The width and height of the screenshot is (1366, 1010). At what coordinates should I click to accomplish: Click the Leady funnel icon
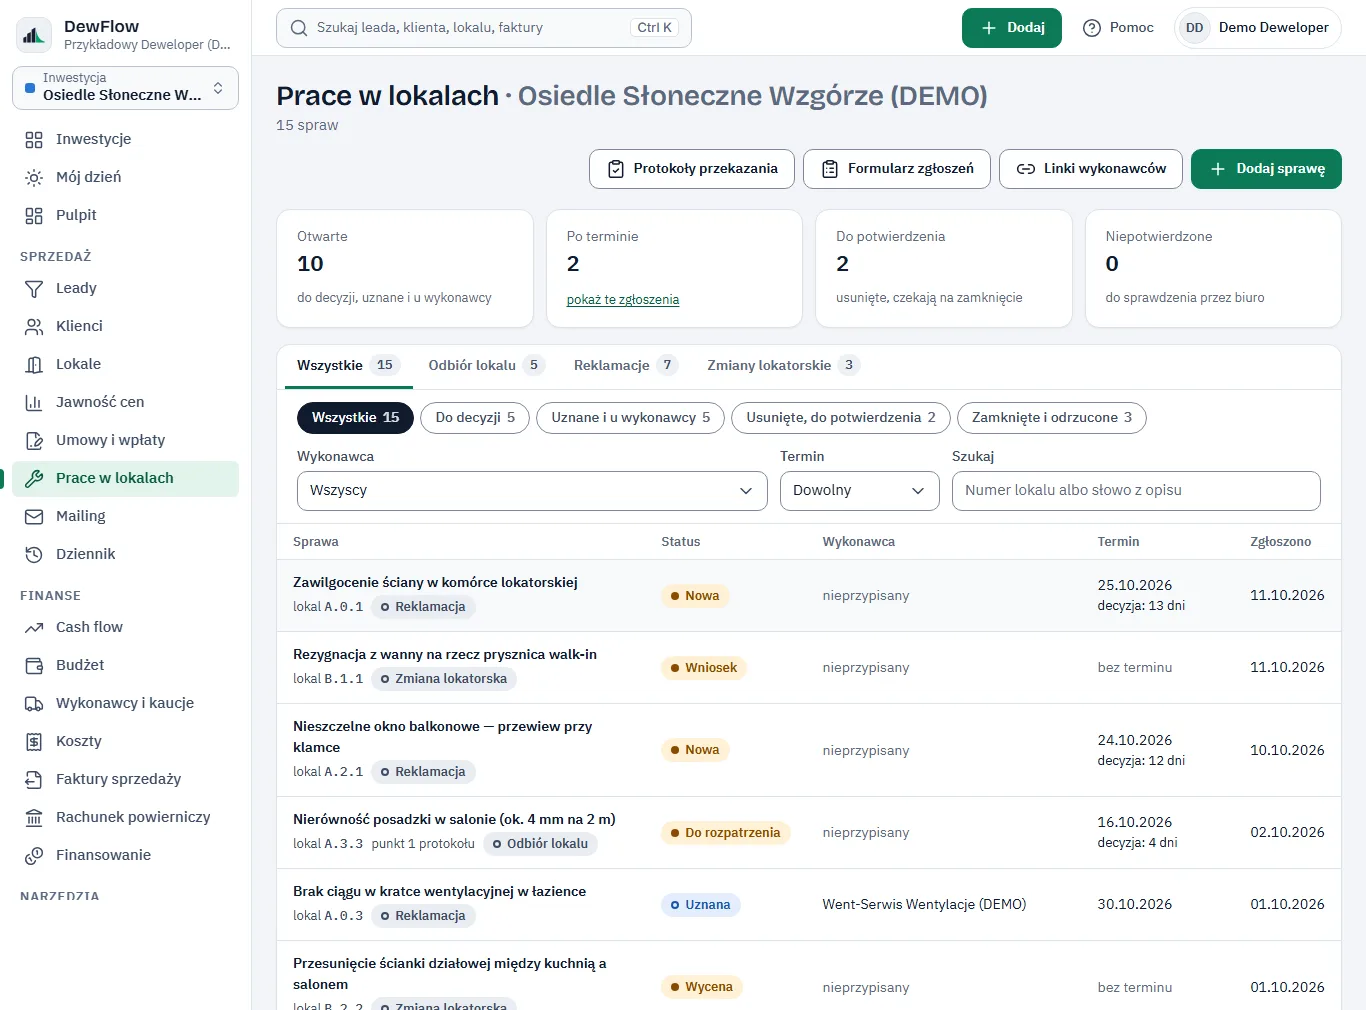34,288
